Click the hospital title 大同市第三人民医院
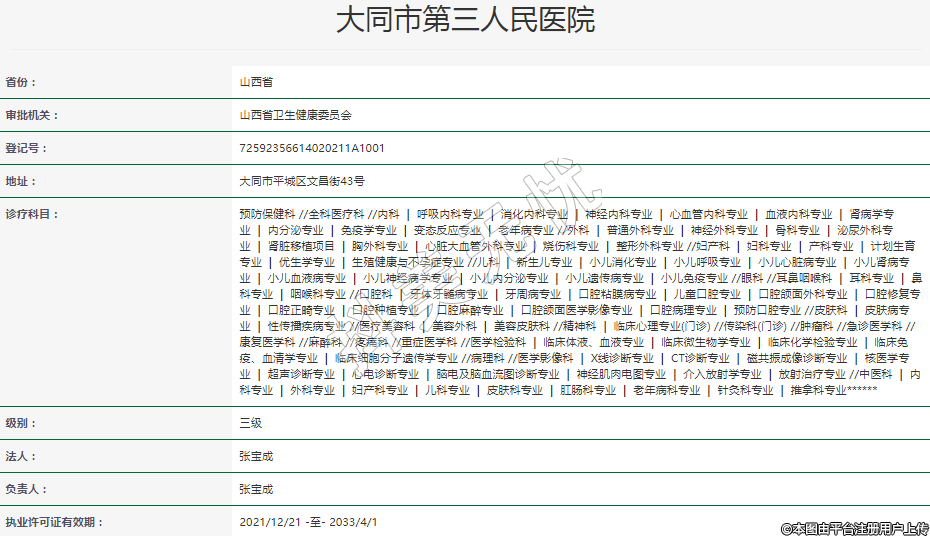The width and height of the screenshot is (930, 536). pos(465,19)
